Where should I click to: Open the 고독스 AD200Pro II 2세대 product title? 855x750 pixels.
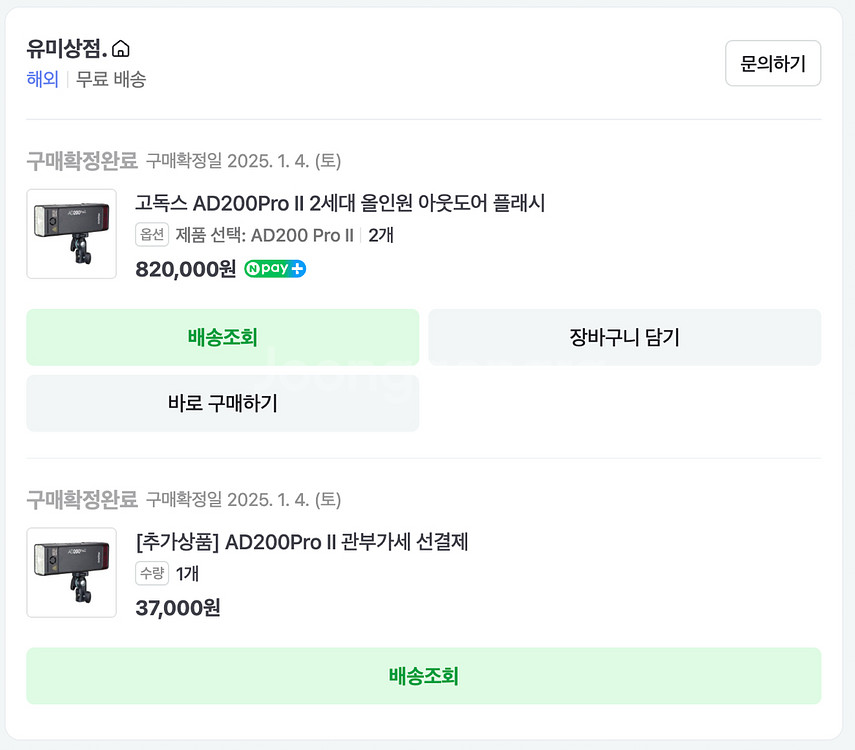click(x=340, y=204)
